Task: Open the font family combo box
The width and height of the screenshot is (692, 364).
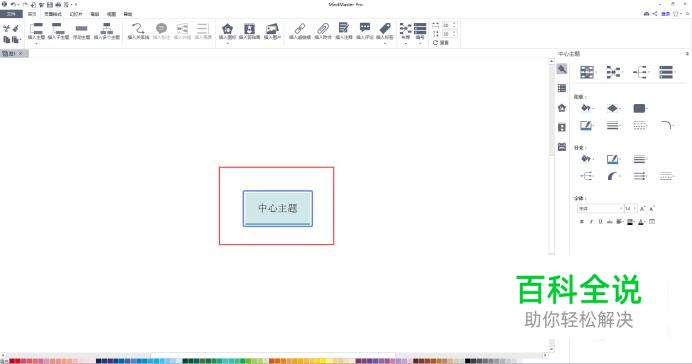Action: click(x=600, y=208)
